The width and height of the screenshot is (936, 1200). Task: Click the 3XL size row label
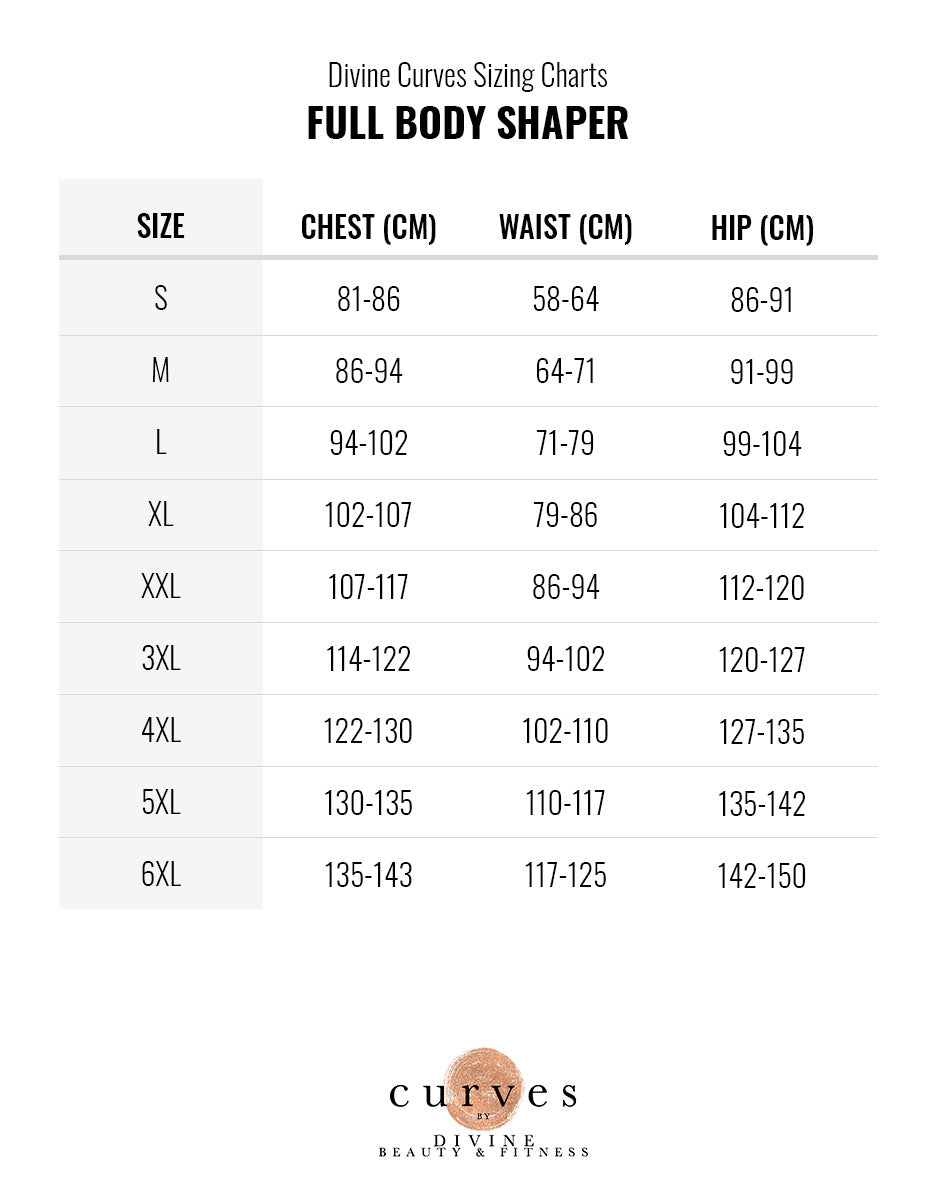tap(161, 659)
